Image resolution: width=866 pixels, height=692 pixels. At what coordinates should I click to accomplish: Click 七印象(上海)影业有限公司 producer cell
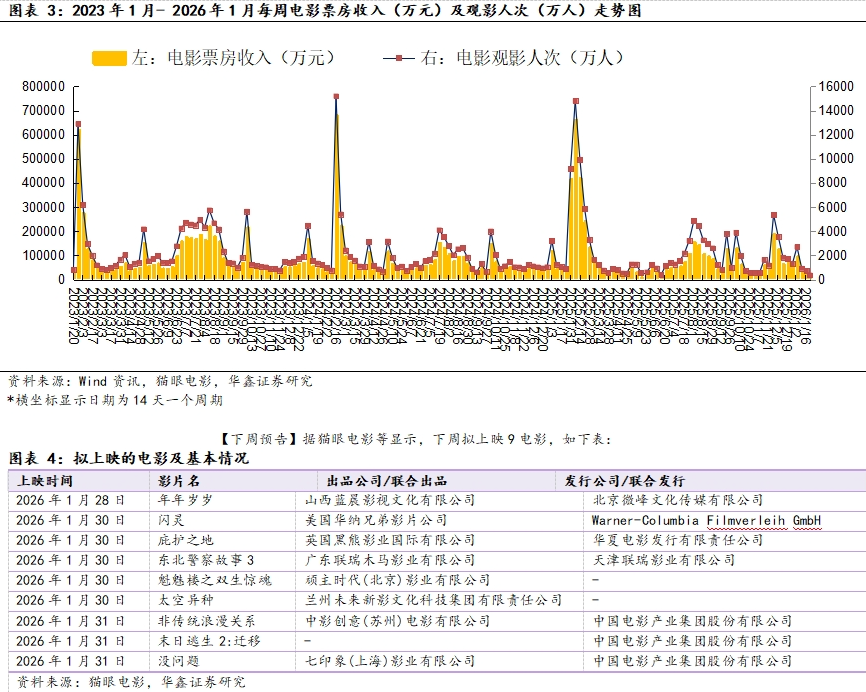pyautogui.click(x=390, y=661)
